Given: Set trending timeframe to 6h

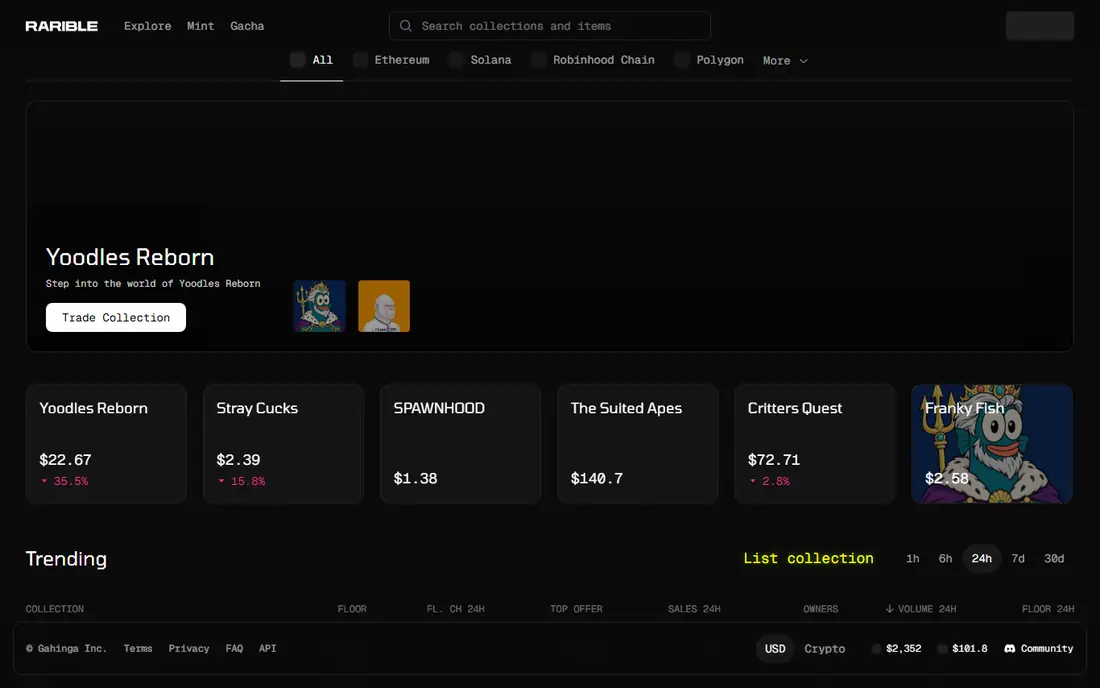Looking at the screenshot, I should click(x=945, y=558).
